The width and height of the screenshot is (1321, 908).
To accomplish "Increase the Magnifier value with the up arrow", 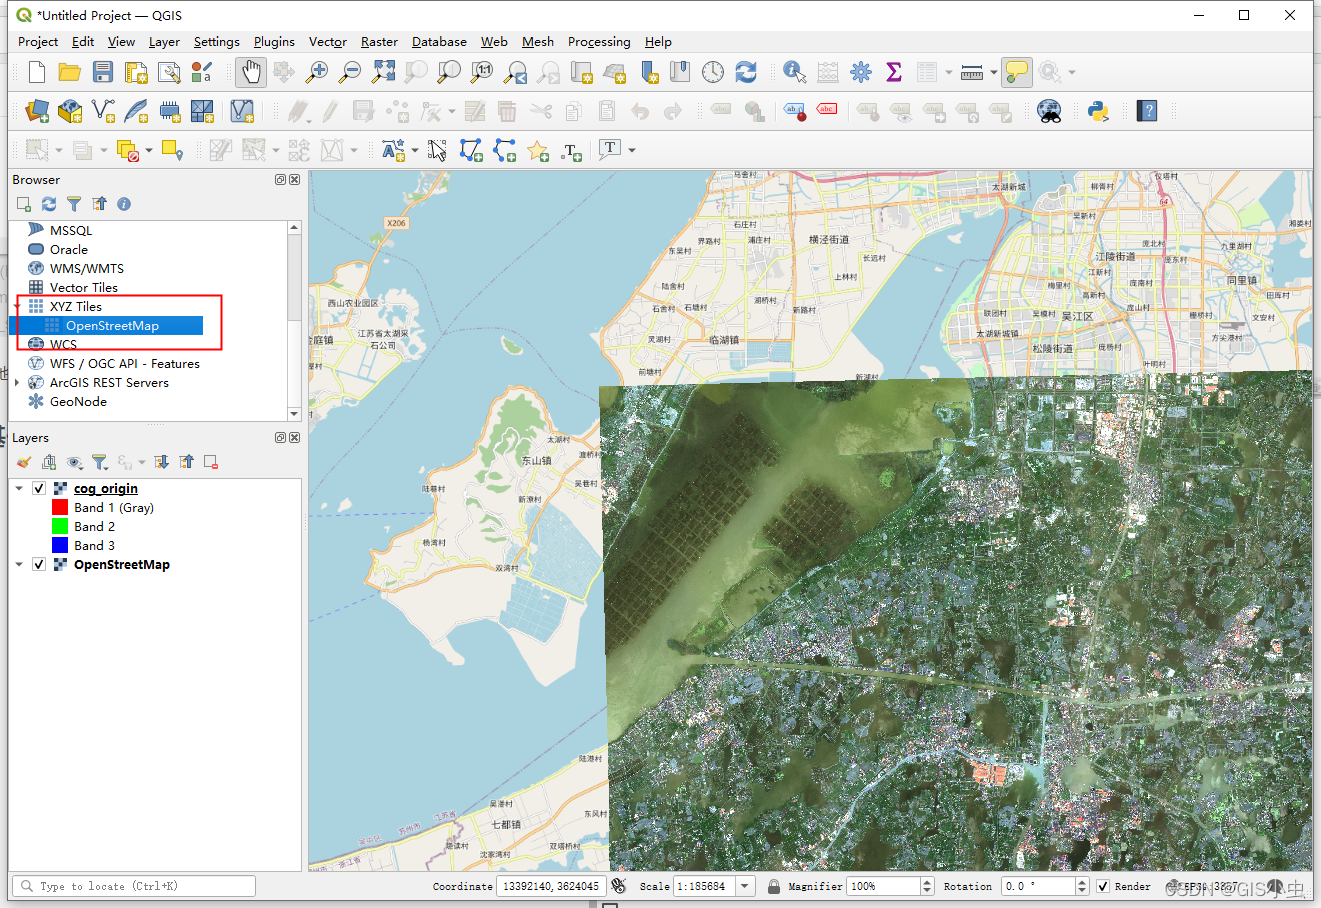I will [x=927, y=882].
